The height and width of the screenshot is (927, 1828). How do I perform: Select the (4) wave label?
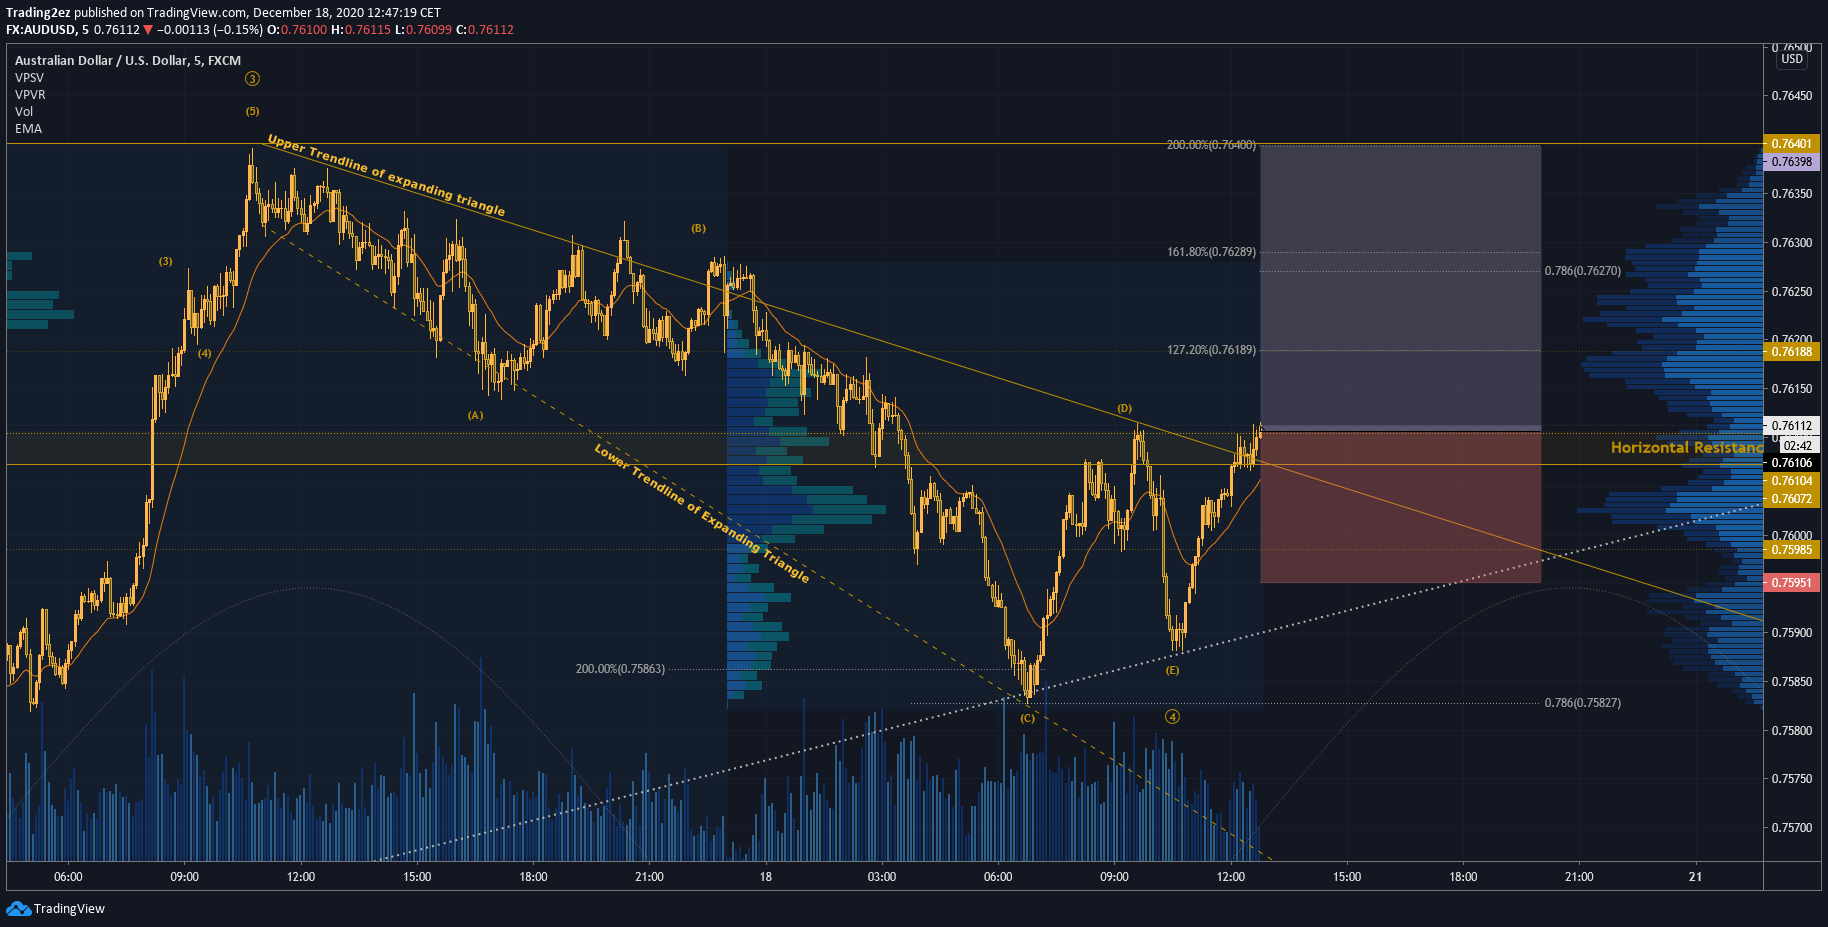pos(204,353)
